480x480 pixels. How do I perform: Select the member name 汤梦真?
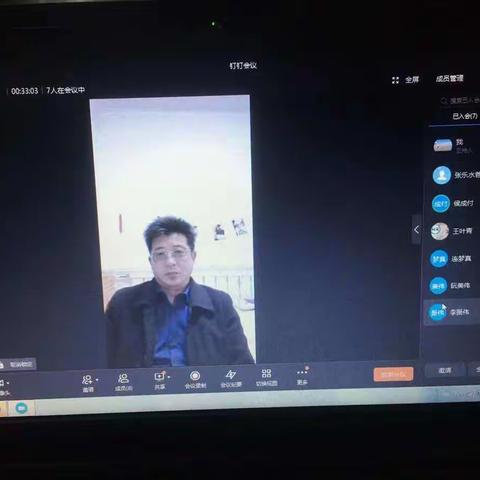[461, 258]
